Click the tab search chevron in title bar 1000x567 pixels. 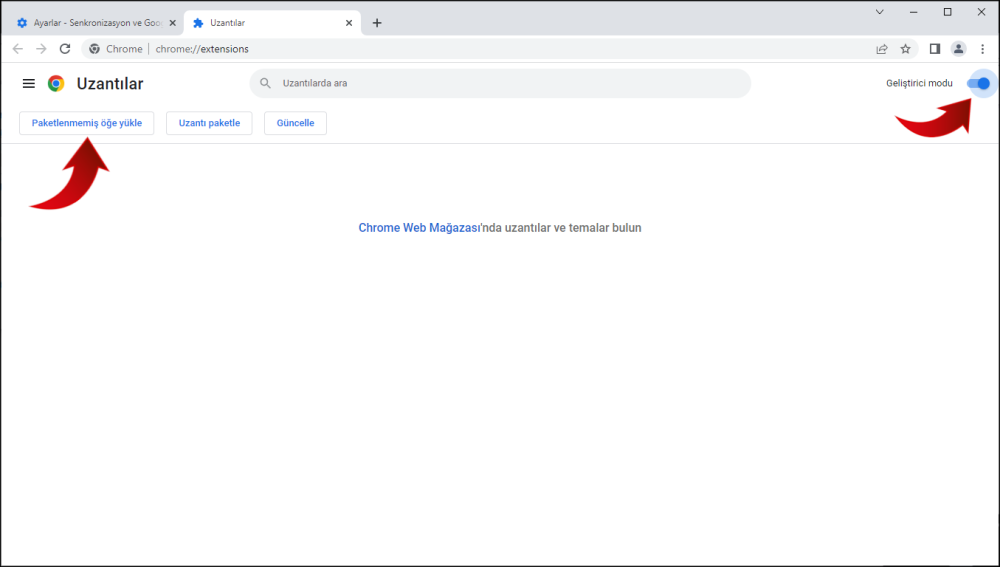pyautogui.click(x=879, y=12)
